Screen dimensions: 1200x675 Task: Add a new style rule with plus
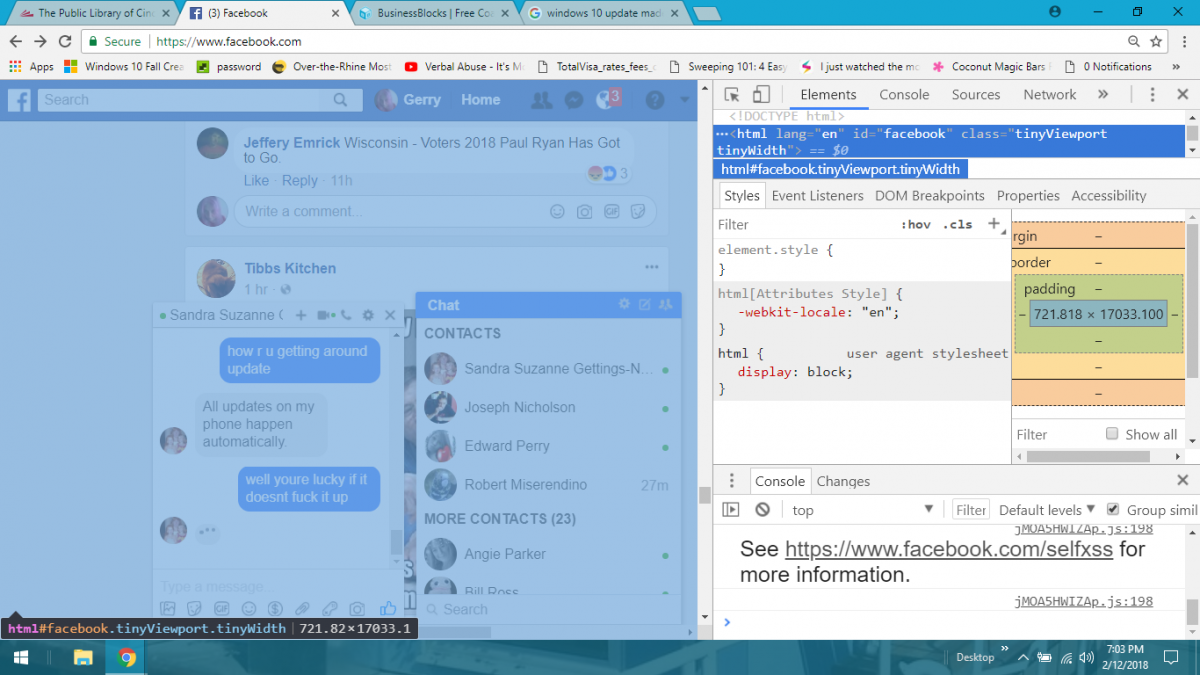pos(994,224)
